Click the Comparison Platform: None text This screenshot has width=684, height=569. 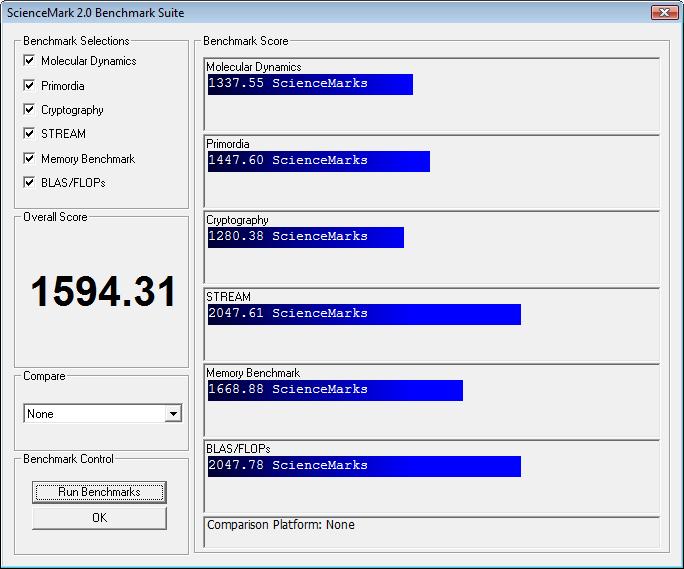click(280, 524)
